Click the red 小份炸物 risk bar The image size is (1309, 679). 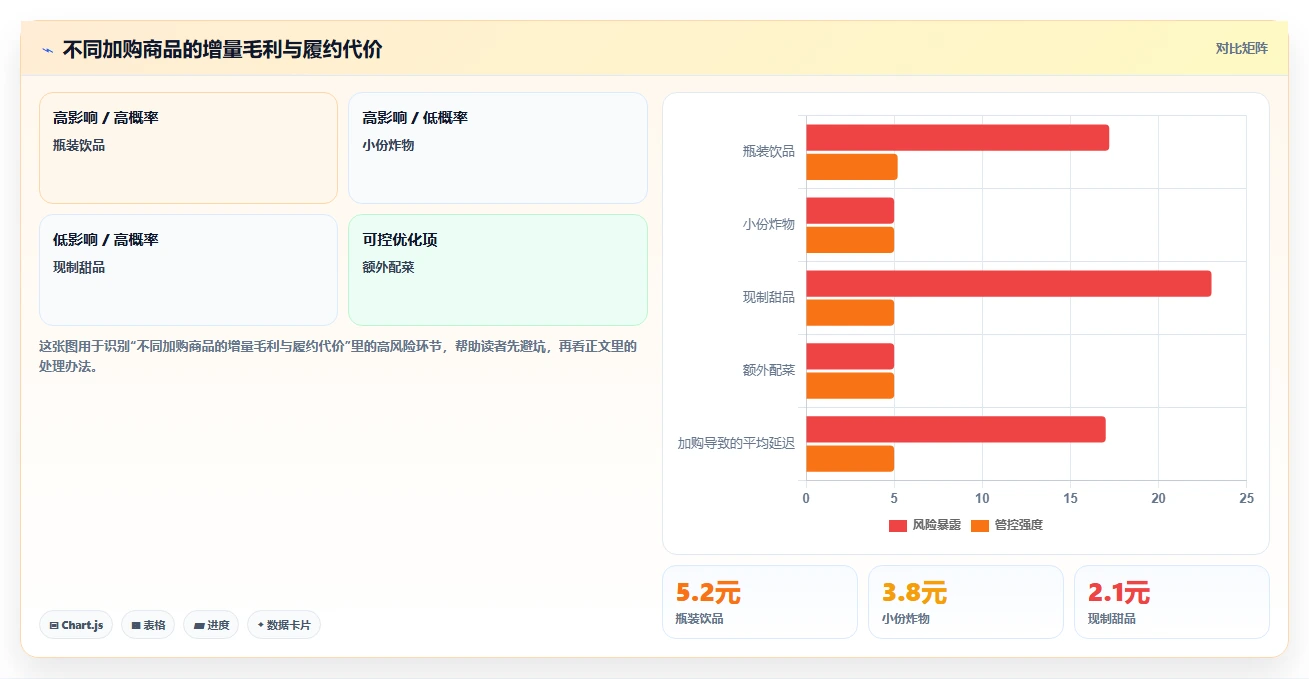point(850,211)
